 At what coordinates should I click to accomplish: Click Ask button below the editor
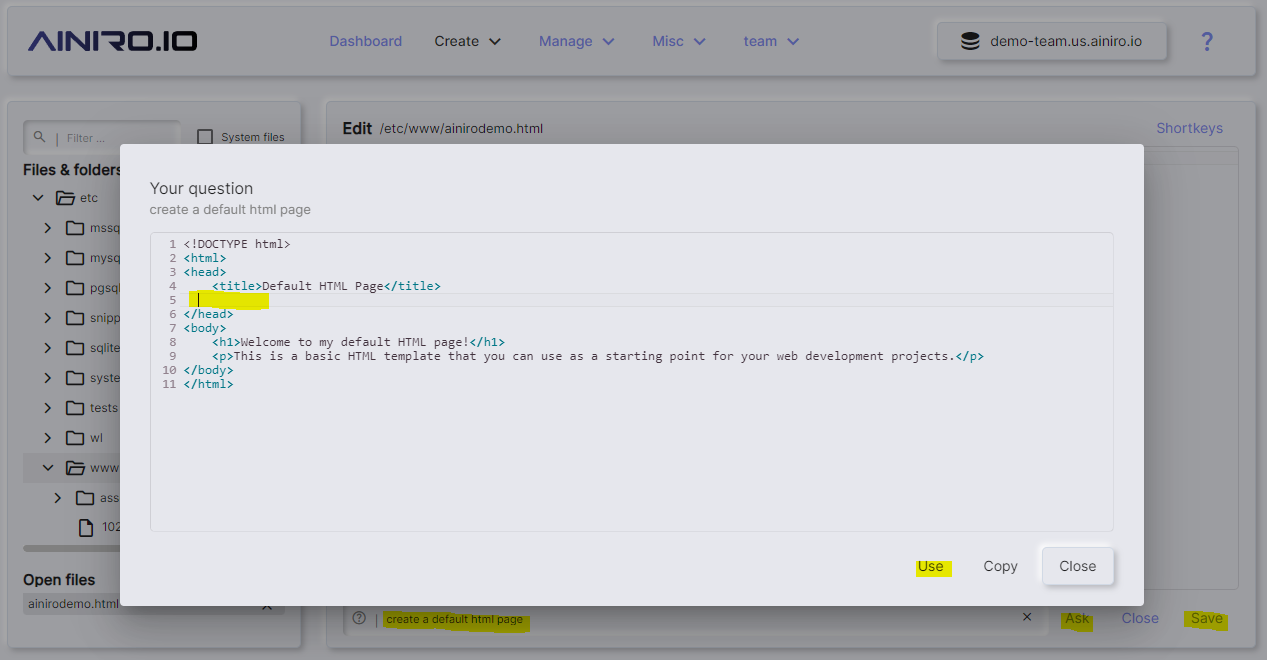pyautogui.click(x=1077, y=618)
